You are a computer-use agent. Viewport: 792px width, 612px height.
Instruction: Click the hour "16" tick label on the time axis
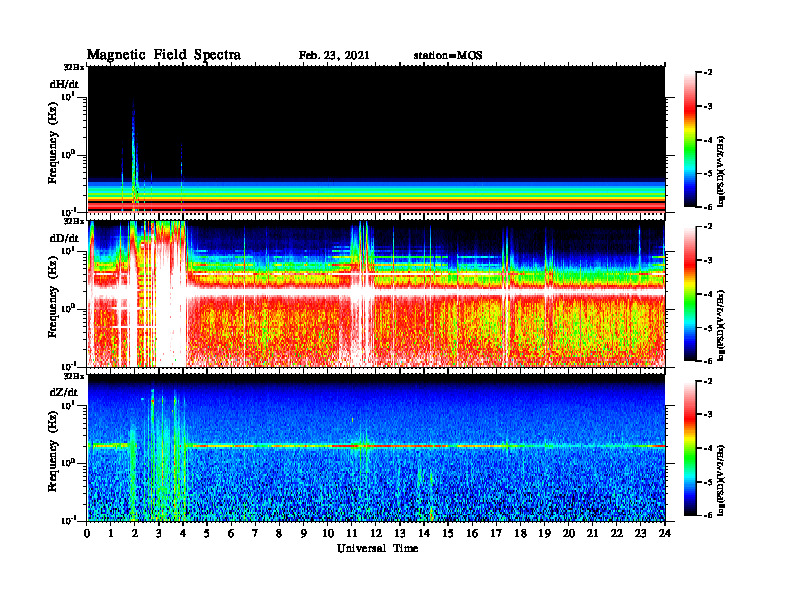click(x=472, y=533)
